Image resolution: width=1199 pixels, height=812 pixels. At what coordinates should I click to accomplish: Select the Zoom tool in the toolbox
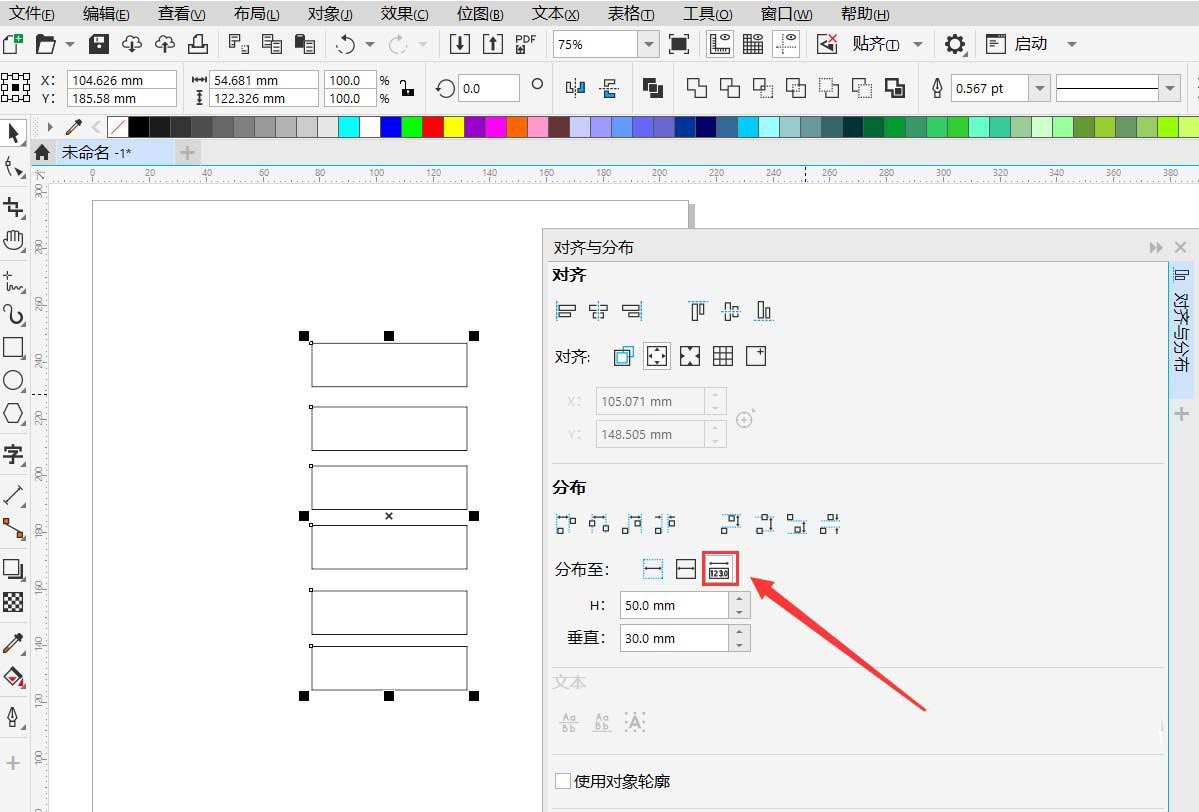click(x=14, y=240)
